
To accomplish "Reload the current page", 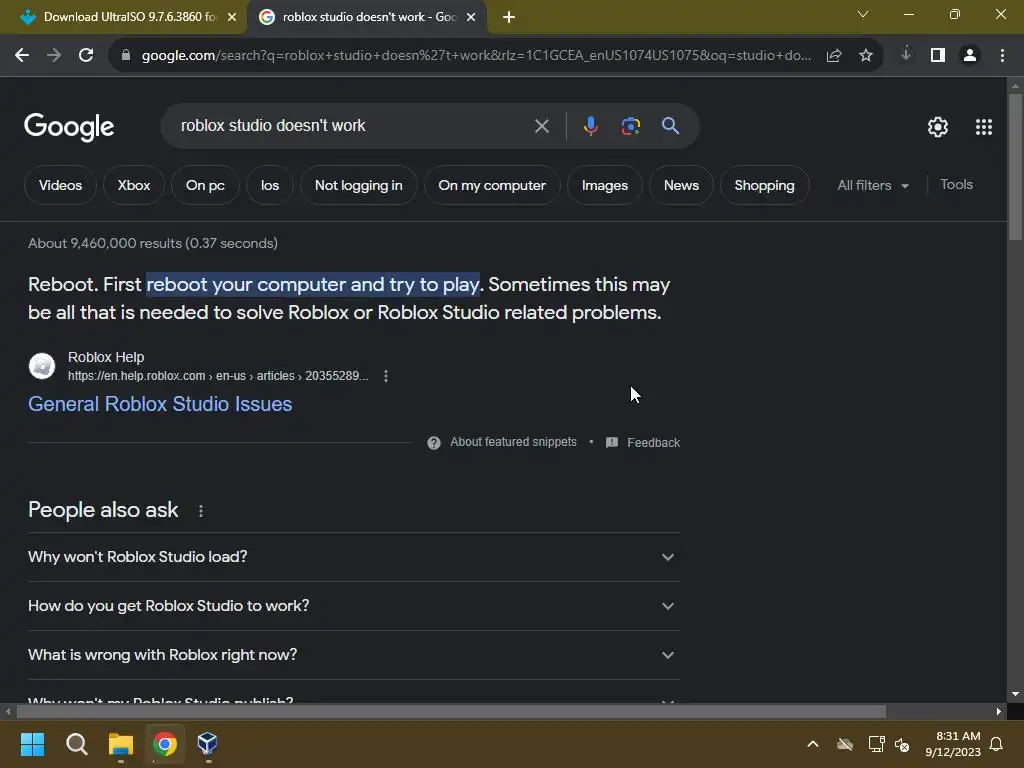I will coord(86,56).
